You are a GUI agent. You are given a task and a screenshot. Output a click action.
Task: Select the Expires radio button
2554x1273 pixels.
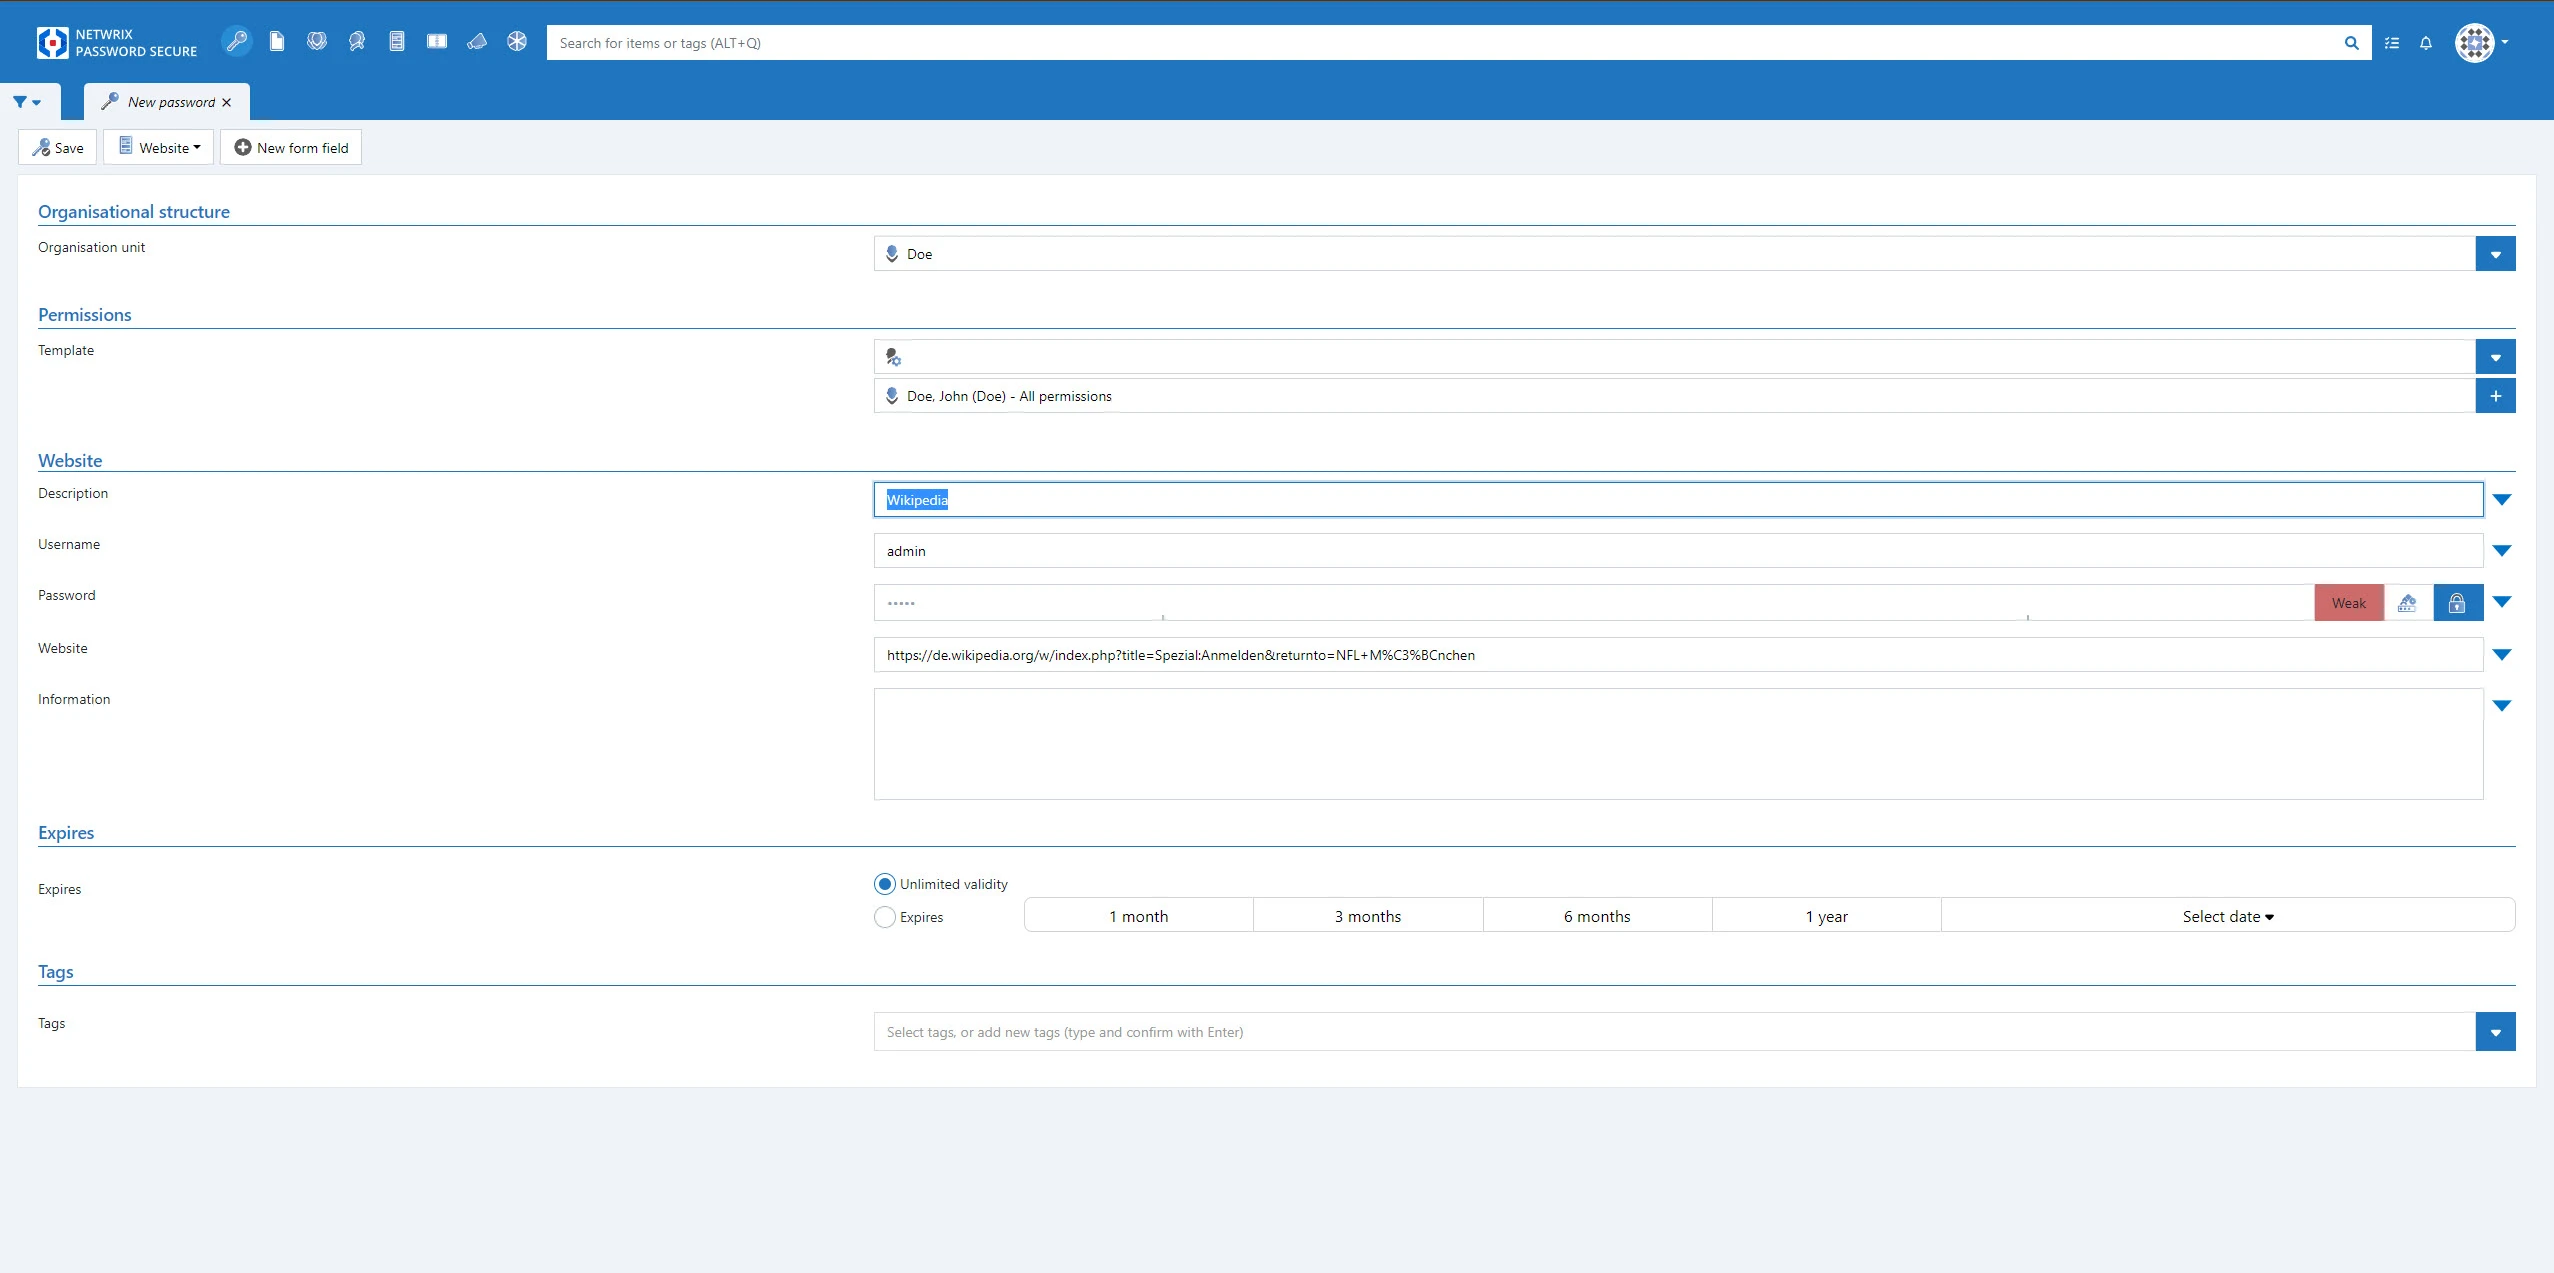(885, 917)
